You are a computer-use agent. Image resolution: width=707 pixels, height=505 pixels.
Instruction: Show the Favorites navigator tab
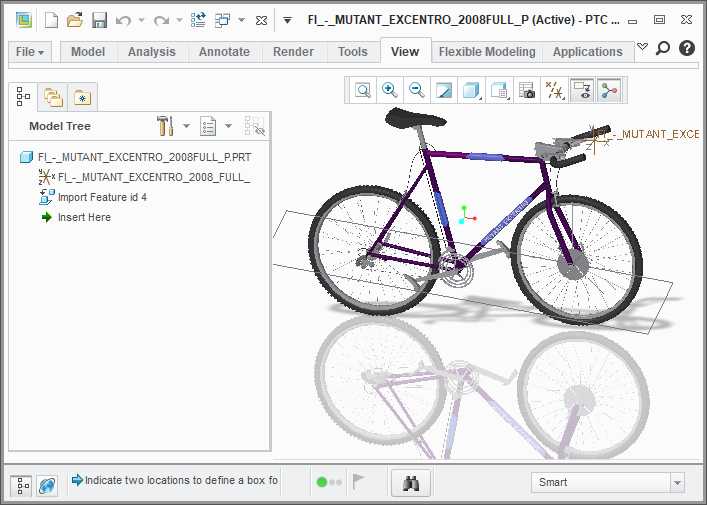tap(83, 97)
